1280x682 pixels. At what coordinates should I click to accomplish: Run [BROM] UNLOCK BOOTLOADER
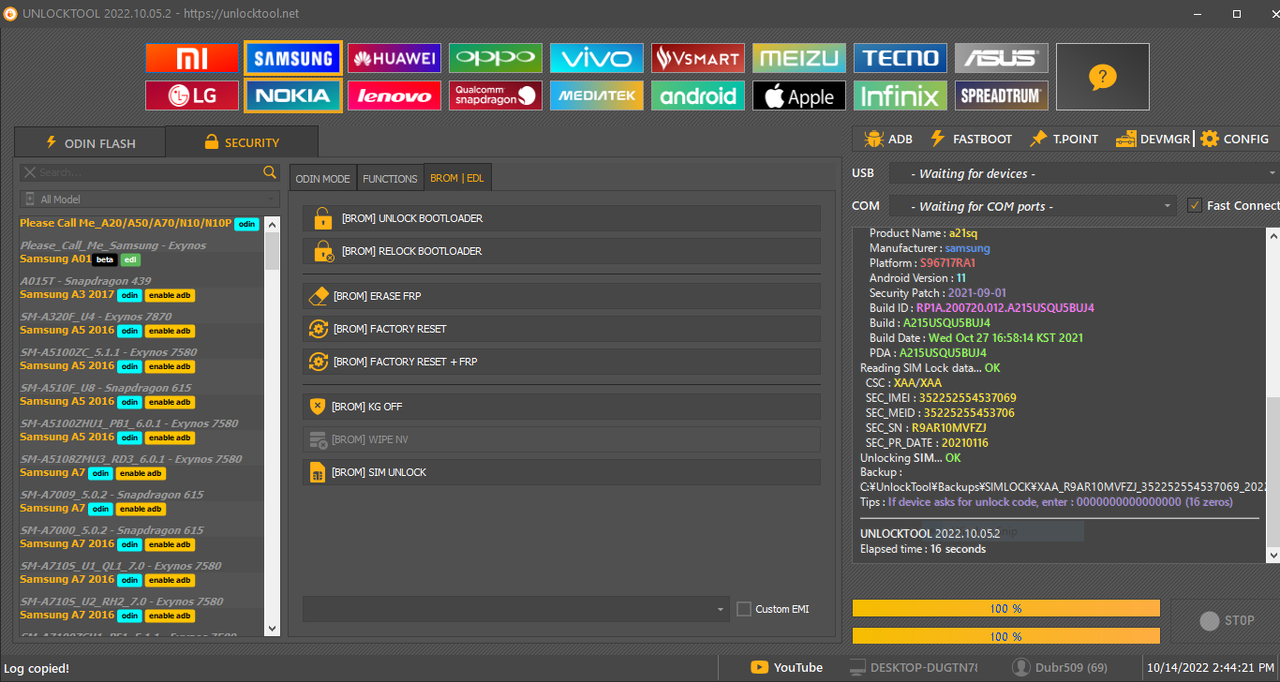[562, 218]
